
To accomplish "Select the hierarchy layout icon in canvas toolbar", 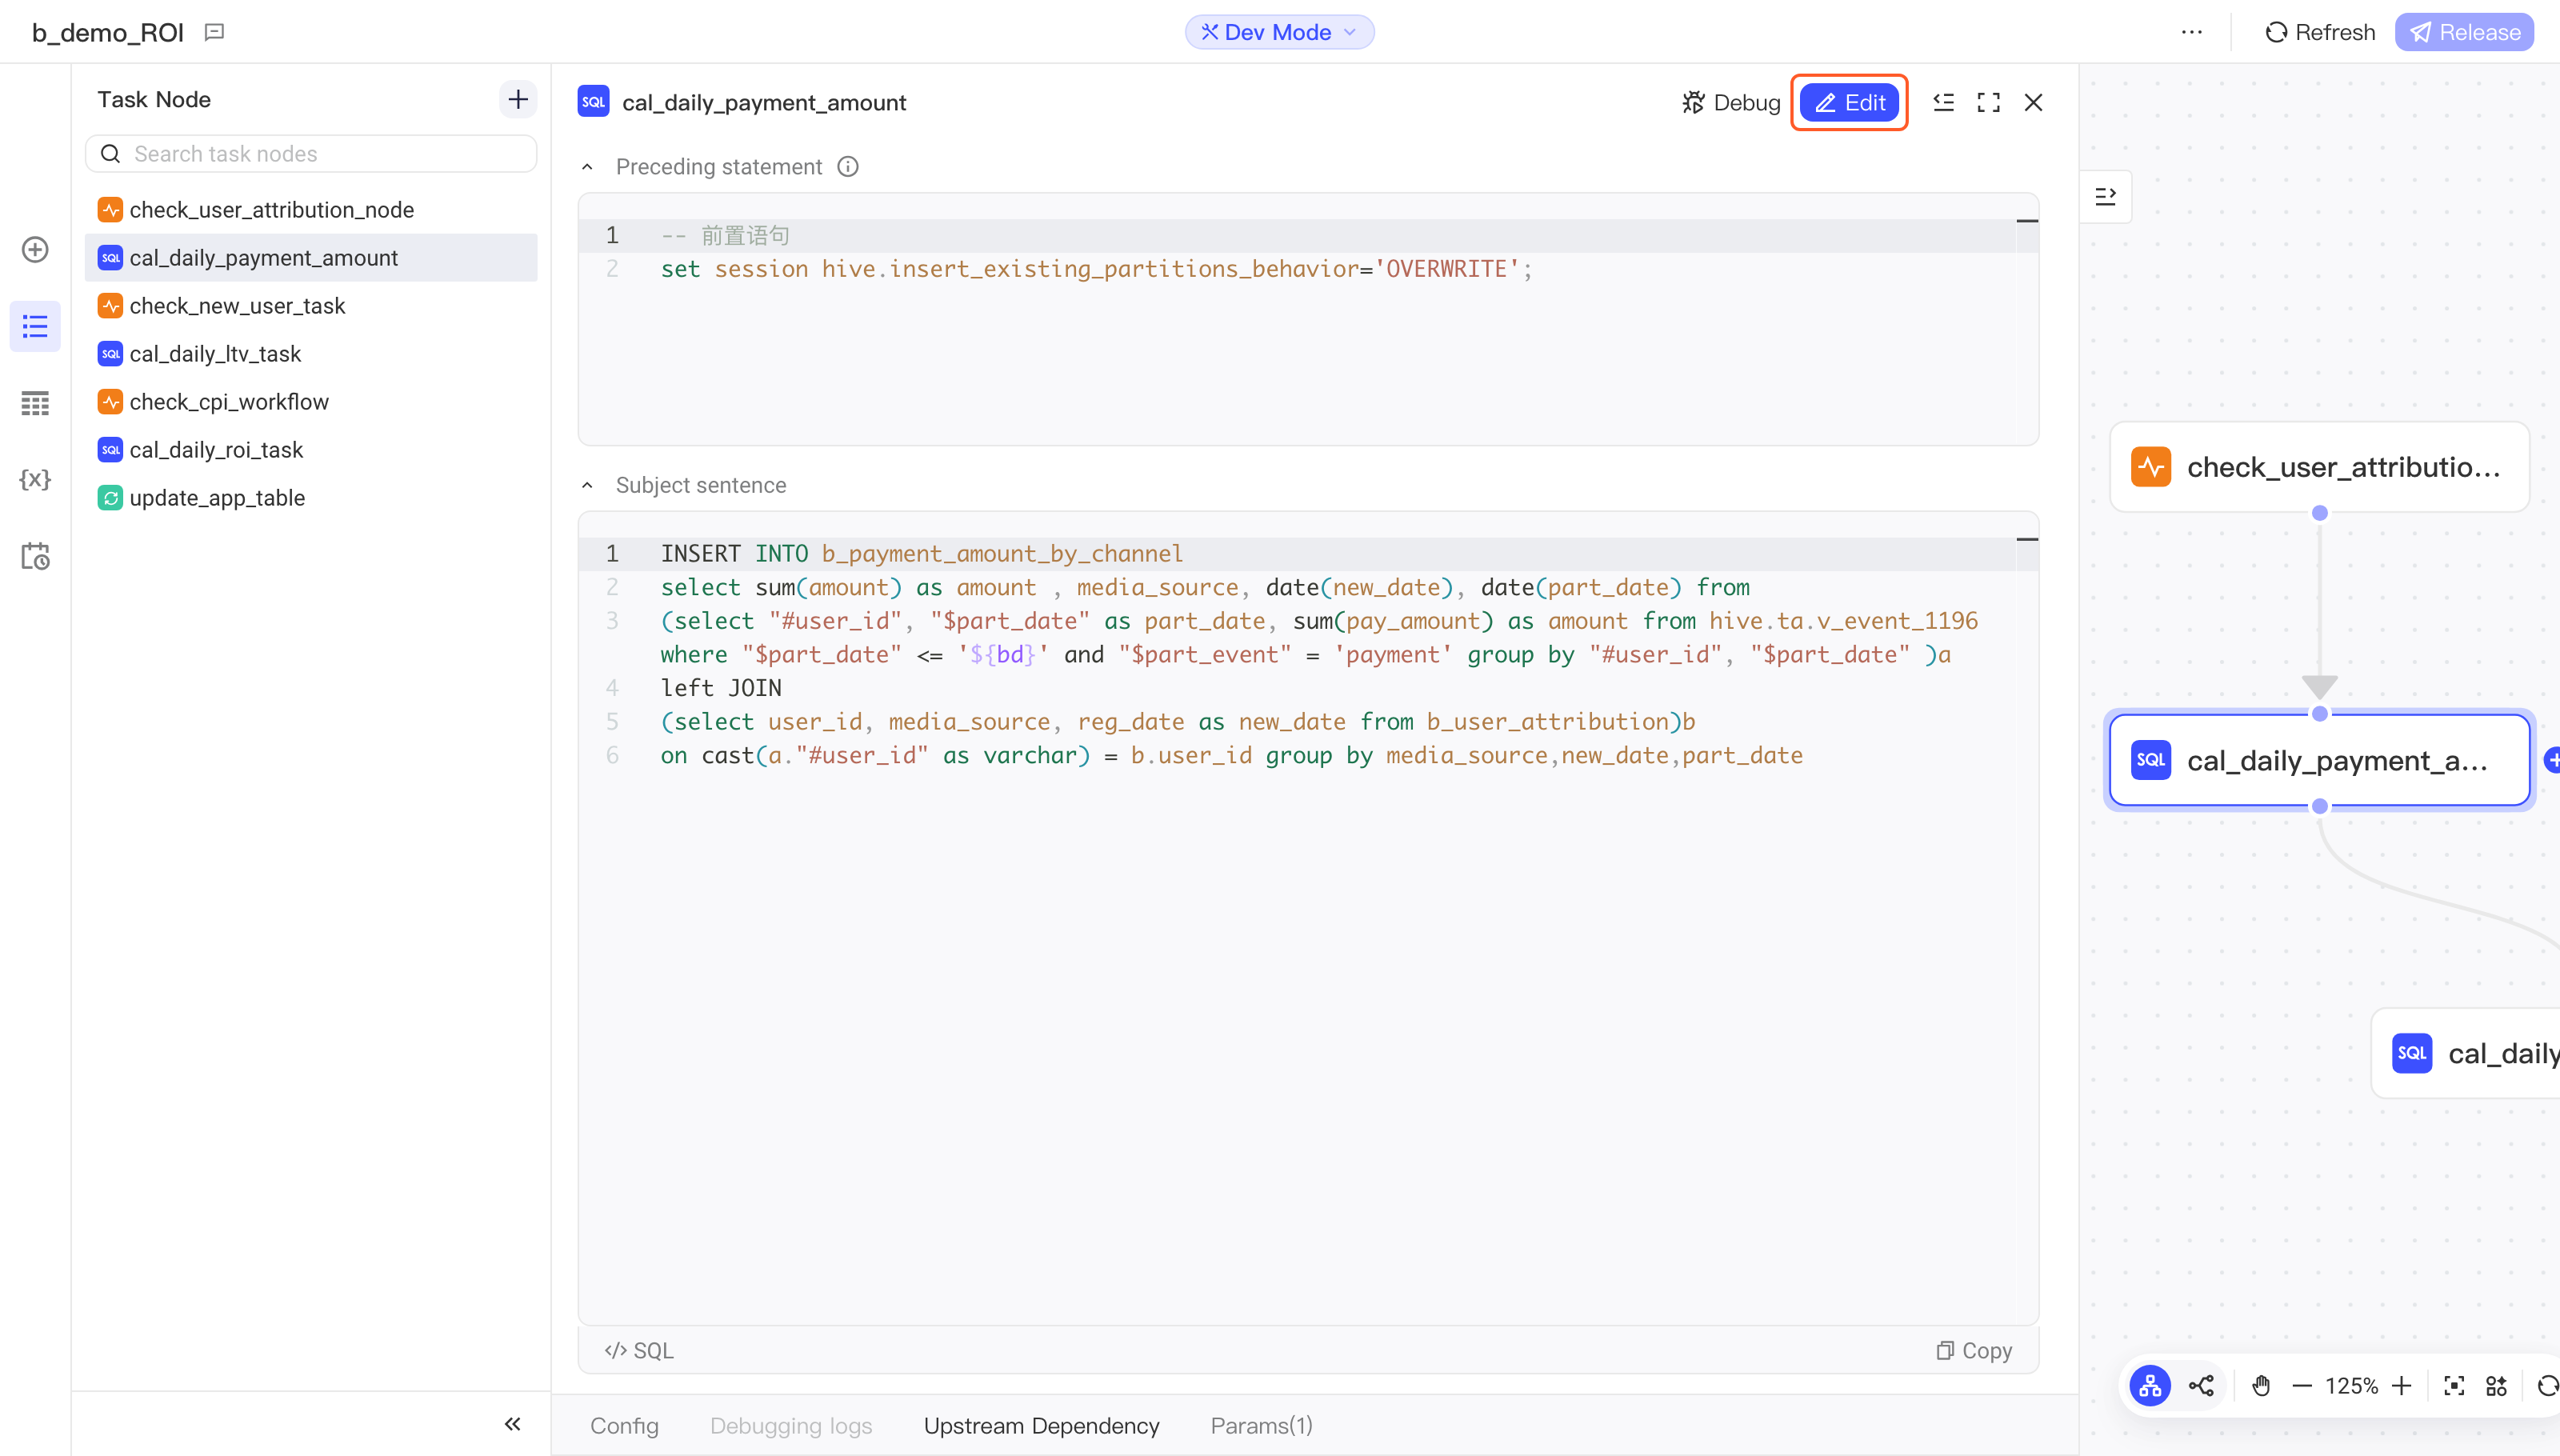I will tap(2150, 1385).
